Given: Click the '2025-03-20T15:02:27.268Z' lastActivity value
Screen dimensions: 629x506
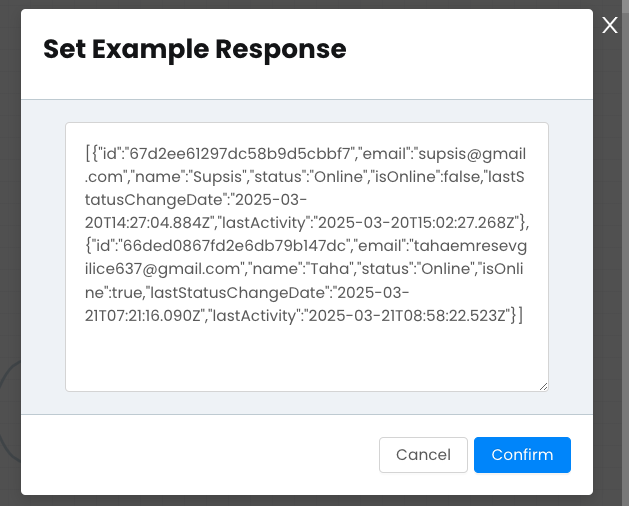Looking at the screenshot, I should [x=416, y=223].
